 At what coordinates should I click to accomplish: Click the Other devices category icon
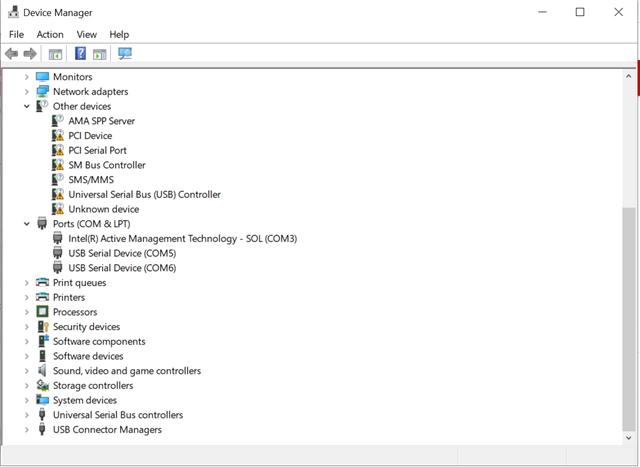[42, 106]
